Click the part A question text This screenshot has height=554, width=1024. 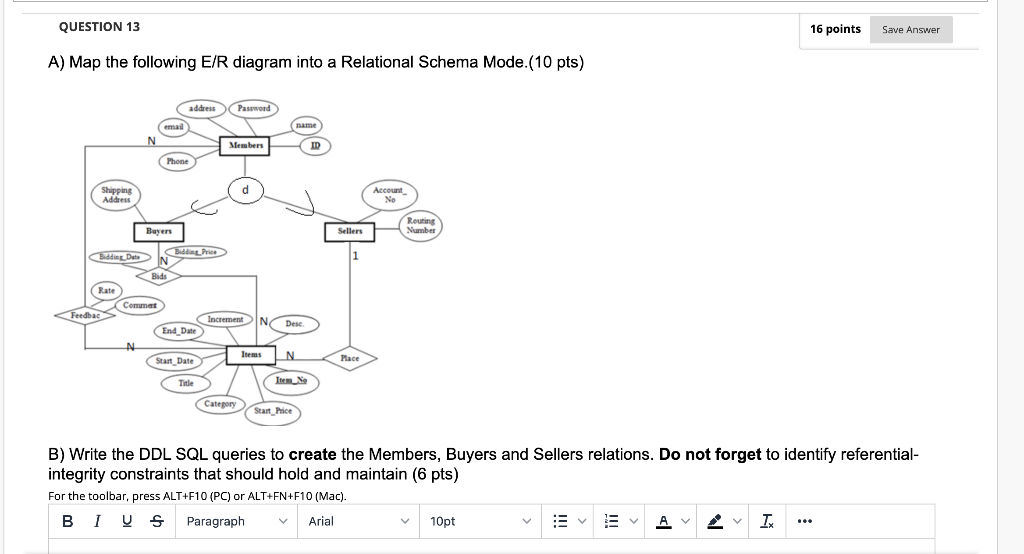[x=316, y=62]
